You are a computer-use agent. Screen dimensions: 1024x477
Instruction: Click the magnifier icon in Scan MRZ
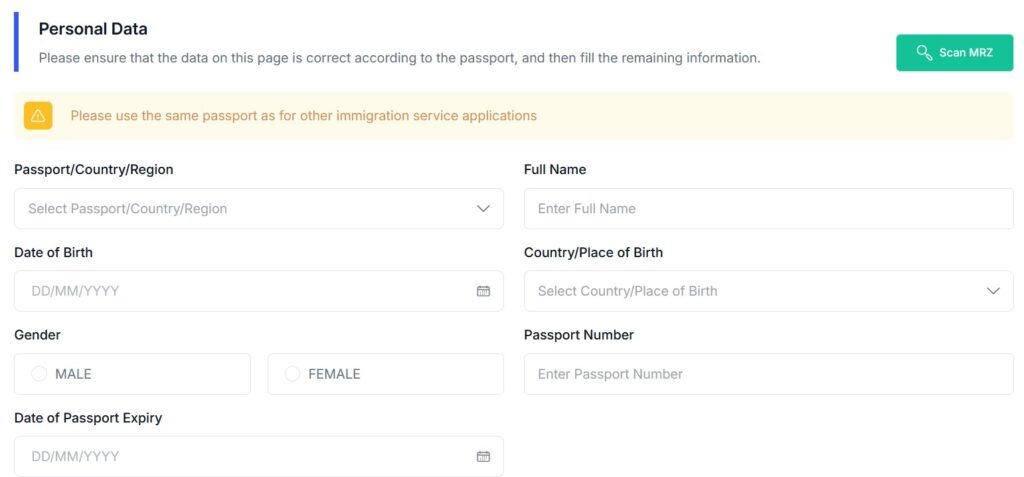[x=923, y=53]
